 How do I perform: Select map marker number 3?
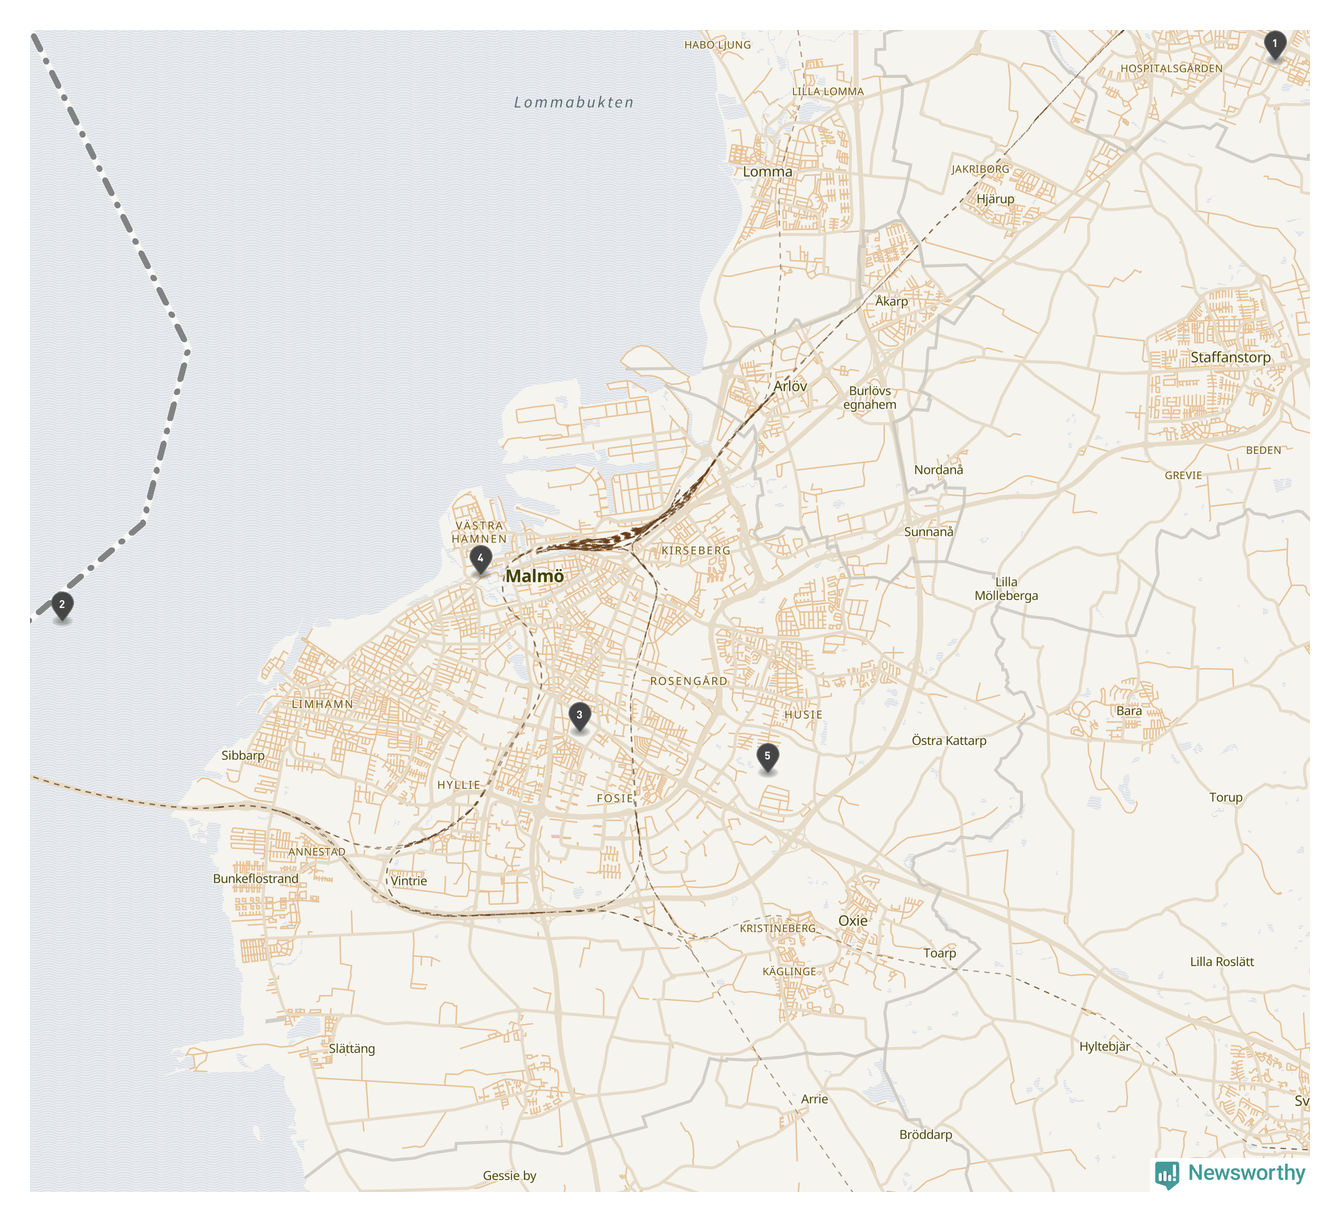click(x=579, y=717)
